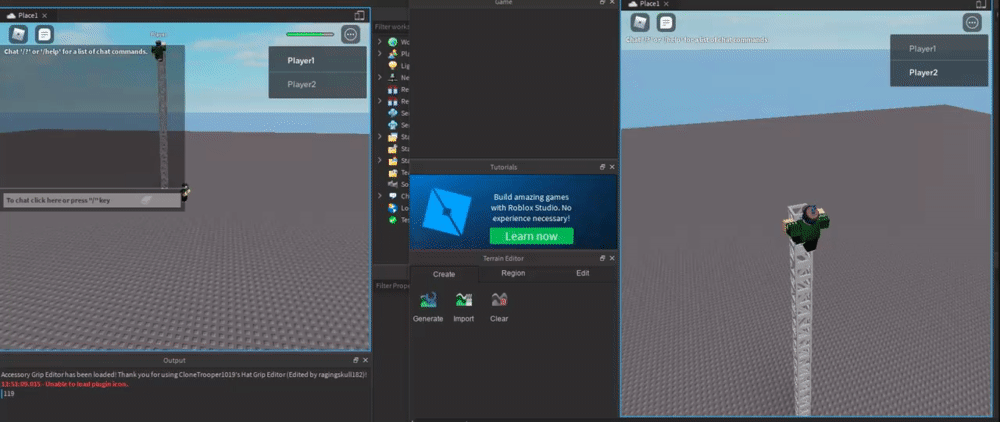This screenshot has height=422, width=1000.
Task: Select Player1 in right viewport player list
Action: 939,48
